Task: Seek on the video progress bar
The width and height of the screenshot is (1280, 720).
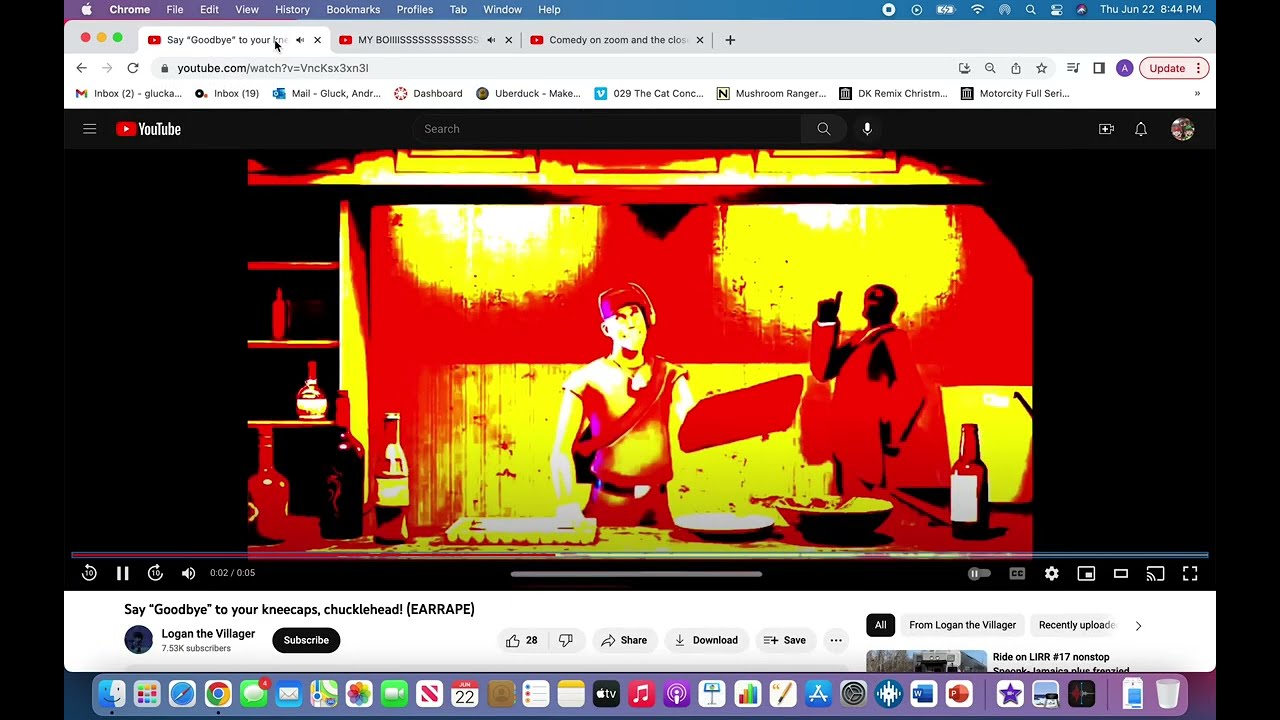Action: (x=640, y=554)
